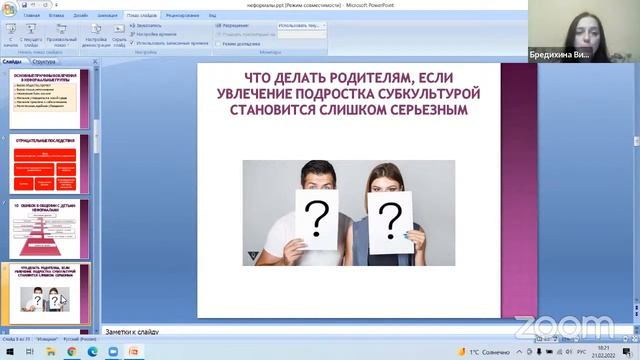Click the zoom participant video of Бредихина
Screen dimensions: 640x360
tap(584, 31)
